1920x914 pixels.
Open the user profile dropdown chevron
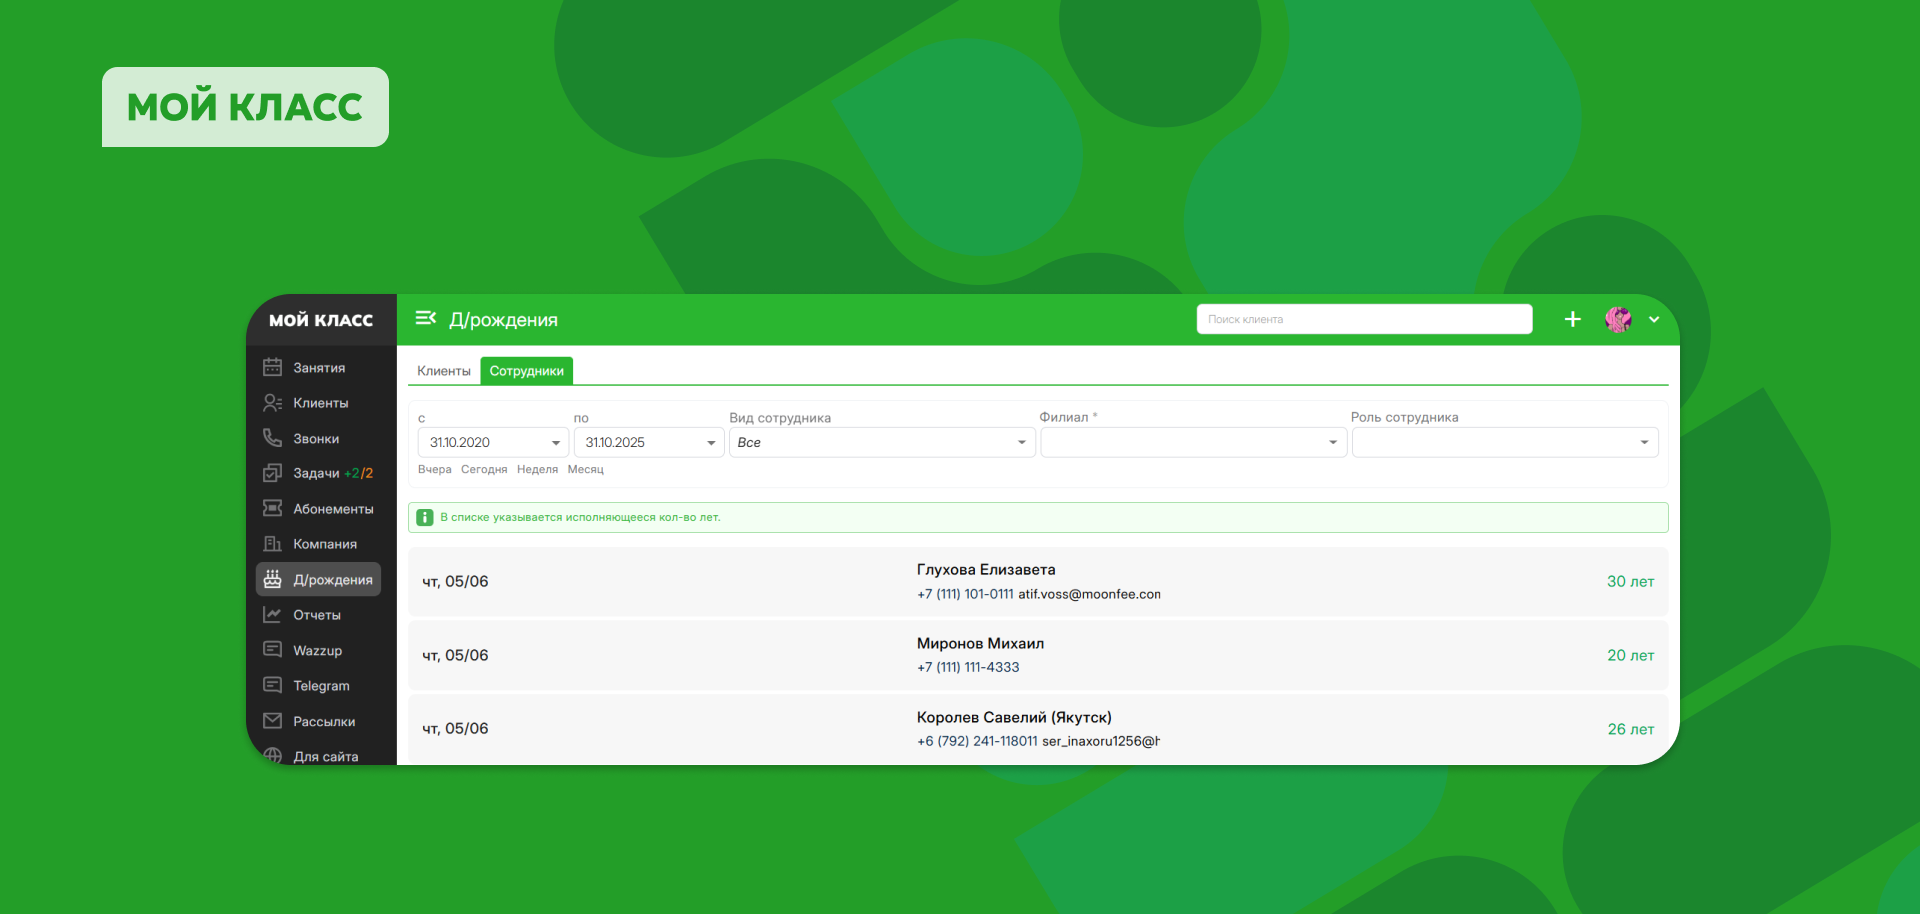(x=1655, y=320)
